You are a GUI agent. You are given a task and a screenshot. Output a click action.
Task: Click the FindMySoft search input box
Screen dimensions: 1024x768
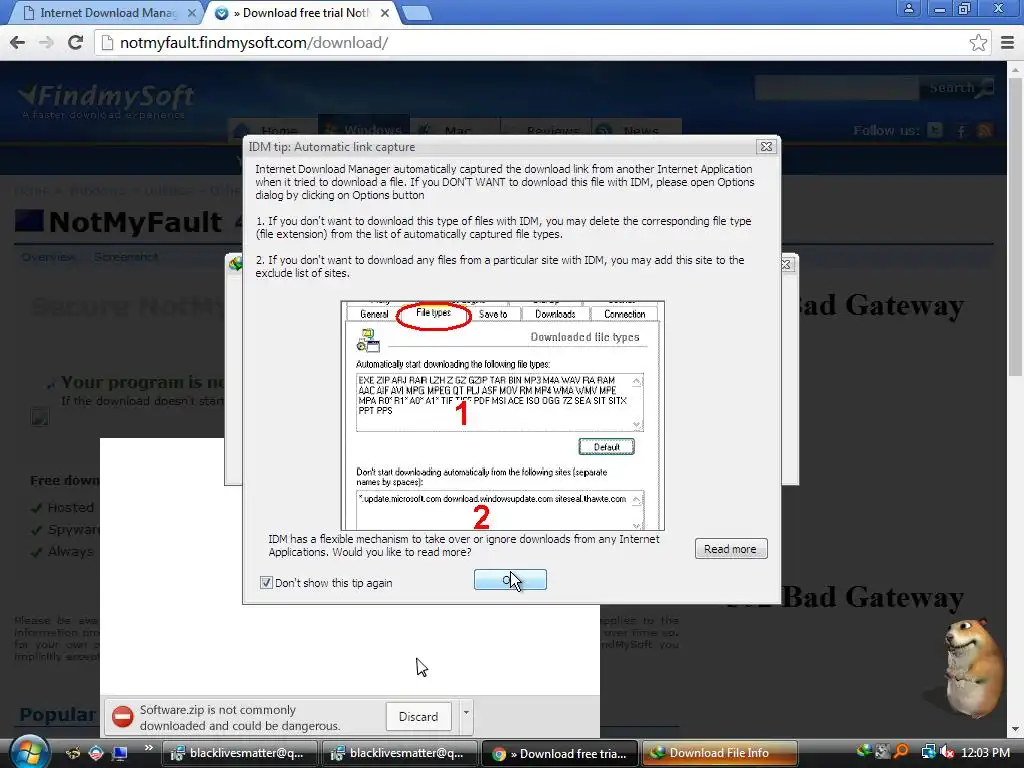(x=837, y=88)
